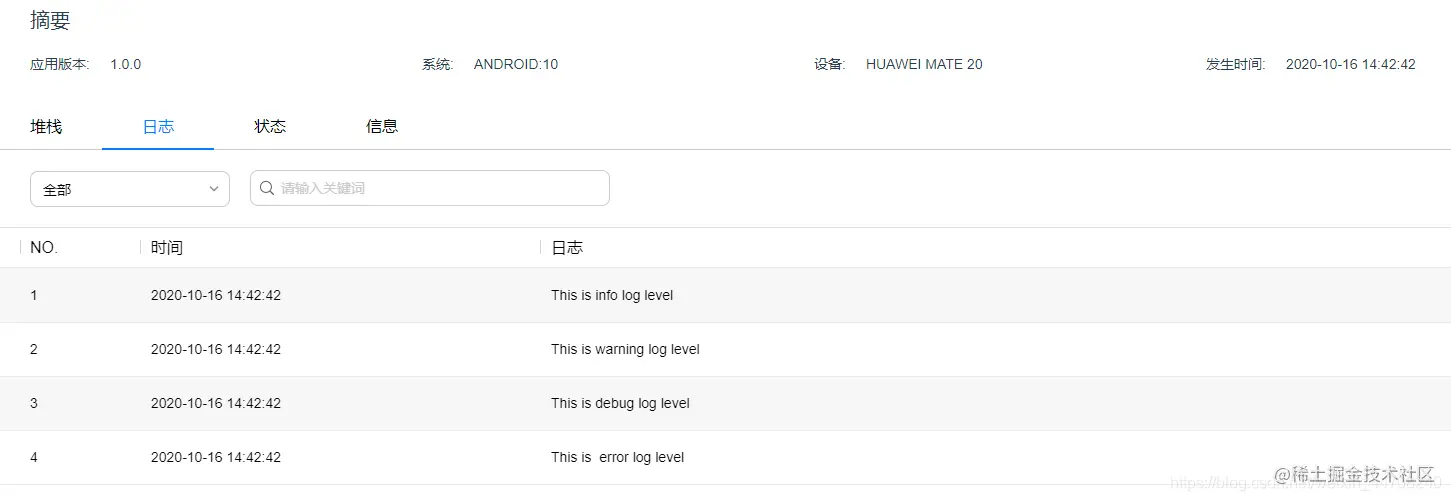Click the 摘要 heading
Screen dimensions: 1451x501
[x=50, y=20]
